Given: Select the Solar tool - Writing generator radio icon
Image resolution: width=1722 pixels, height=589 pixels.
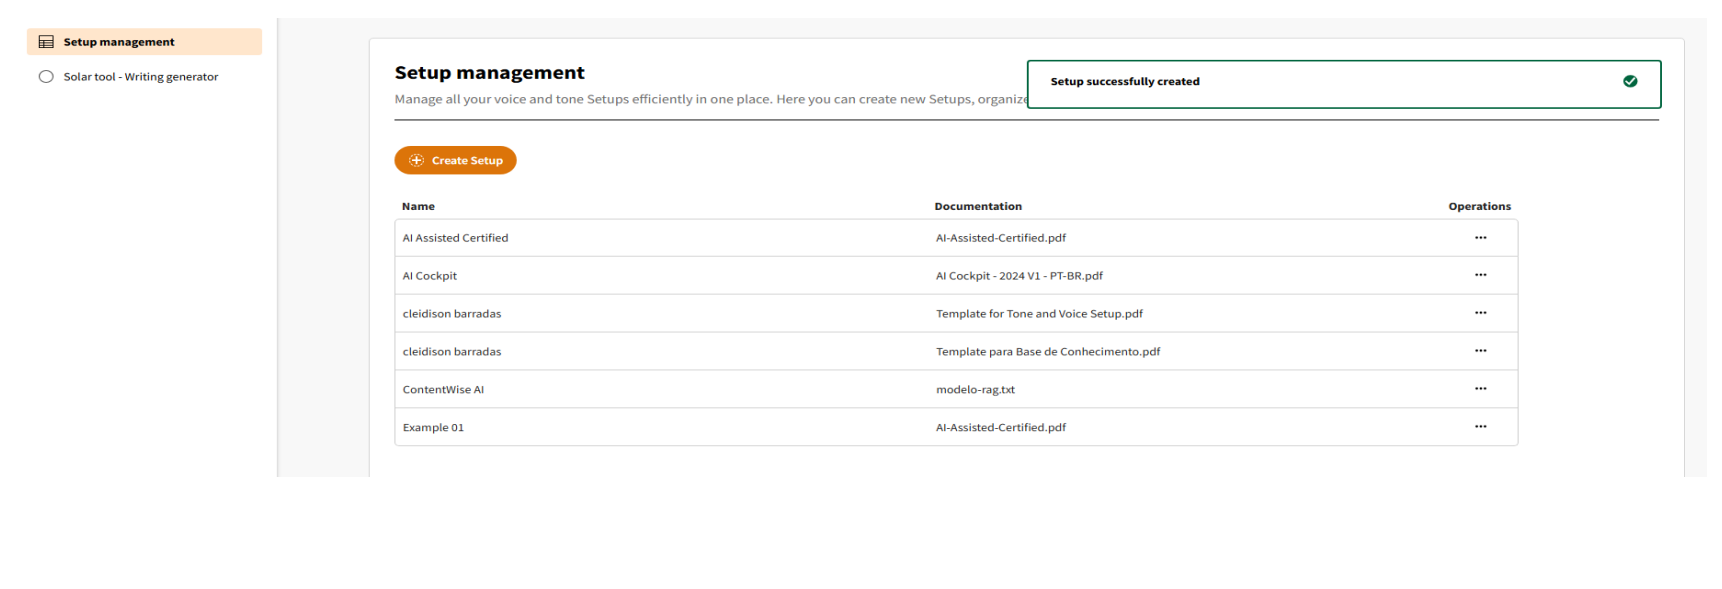Looking at the screenshot, I should [46, 77].
